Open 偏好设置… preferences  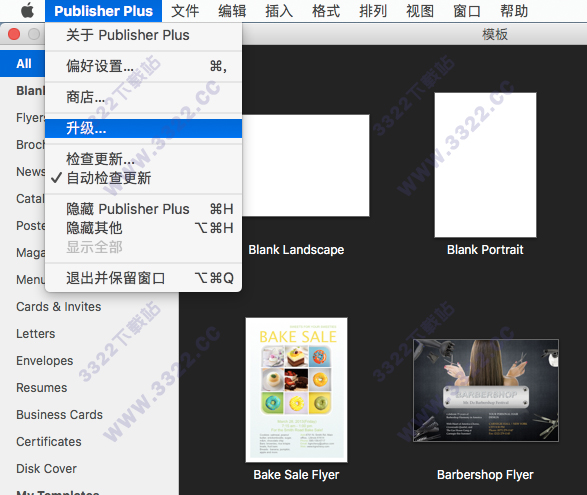click(143, 66)
